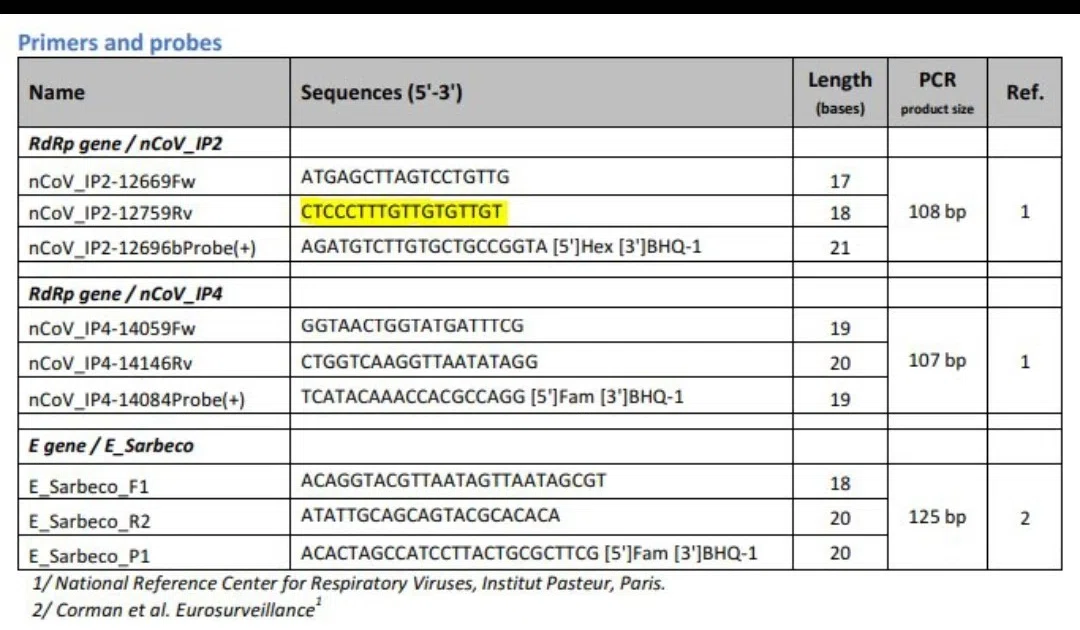
Task: Select the highlighted CTCCCTTTGTTGTGTTGT sequence
Action: coord(402,211)
